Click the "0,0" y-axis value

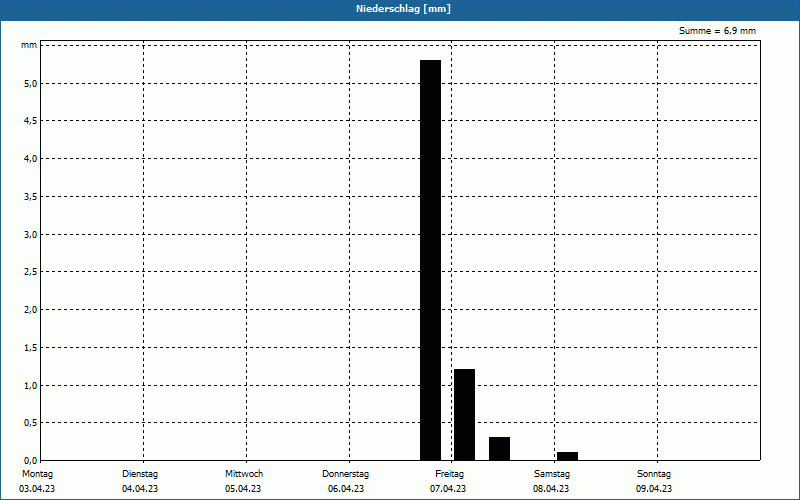point(31,460)
